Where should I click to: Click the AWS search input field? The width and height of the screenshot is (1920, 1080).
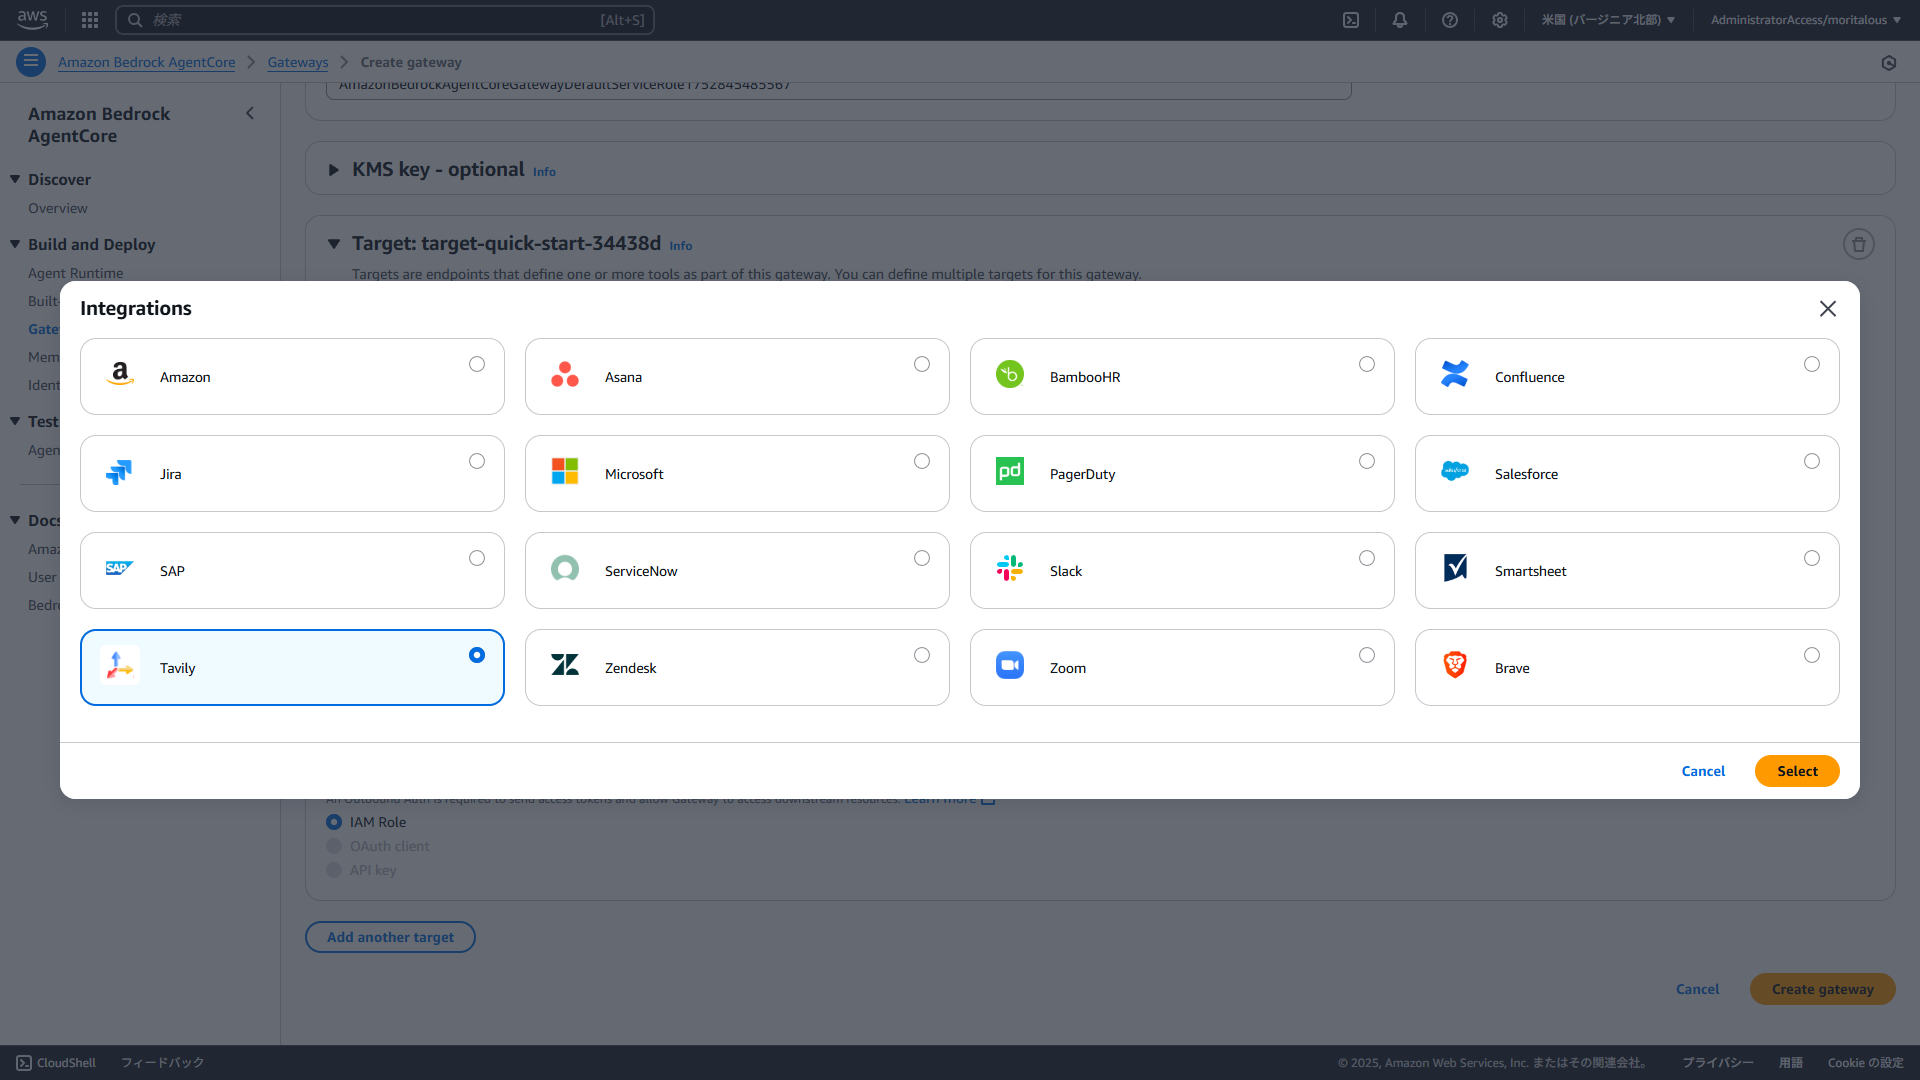tap(385, 20)
